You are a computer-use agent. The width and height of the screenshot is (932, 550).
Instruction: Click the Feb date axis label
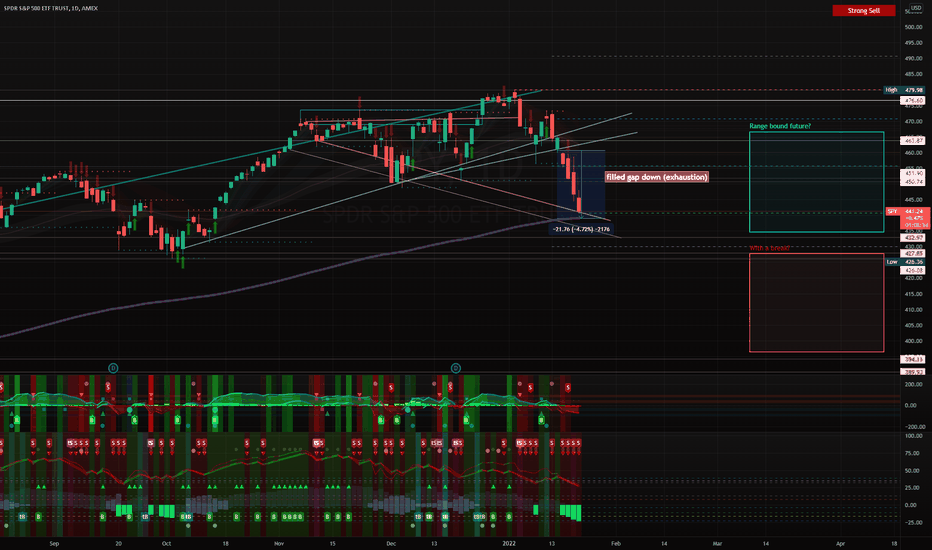[x=616, y=543]
